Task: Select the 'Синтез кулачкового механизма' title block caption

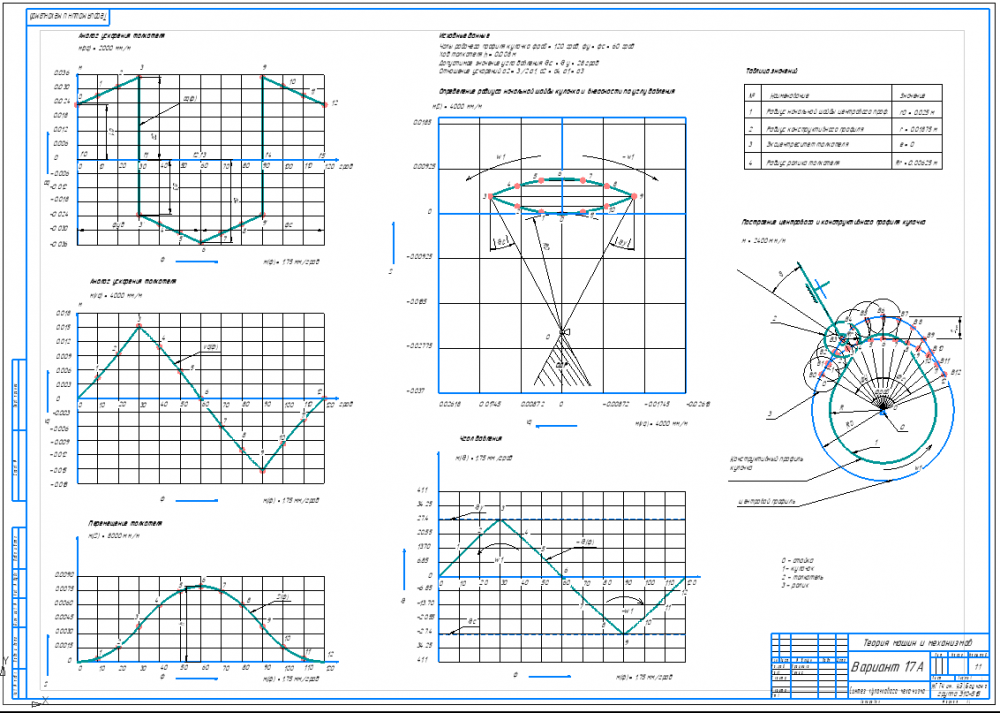Action: point(886,690)
